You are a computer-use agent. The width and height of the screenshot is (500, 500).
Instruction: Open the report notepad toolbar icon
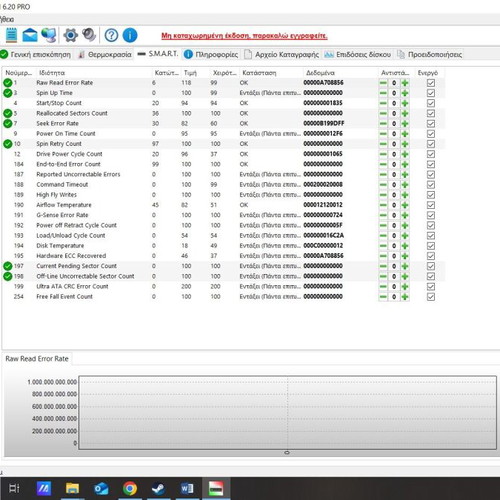pyautogui.click(x=11, y=35)
